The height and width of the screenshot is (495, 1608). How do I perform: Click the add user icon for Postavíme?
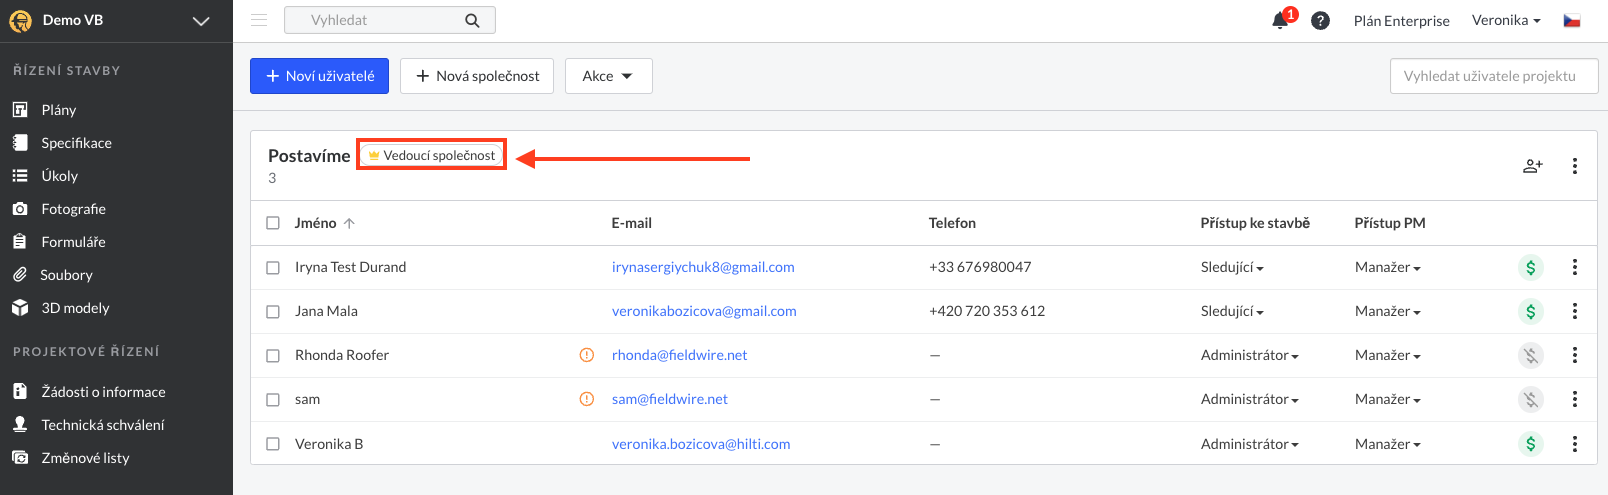coord(1533,166)
